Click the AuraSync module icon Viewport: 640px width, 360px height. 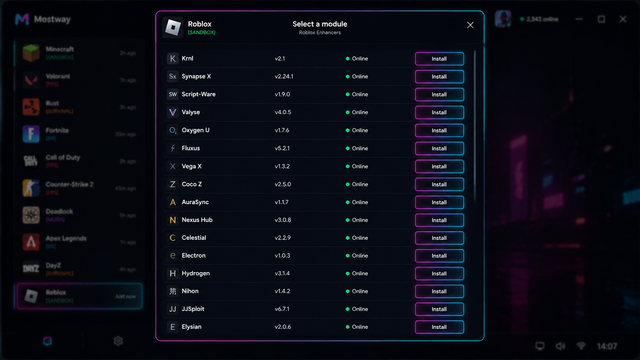(x=173, y=202)
